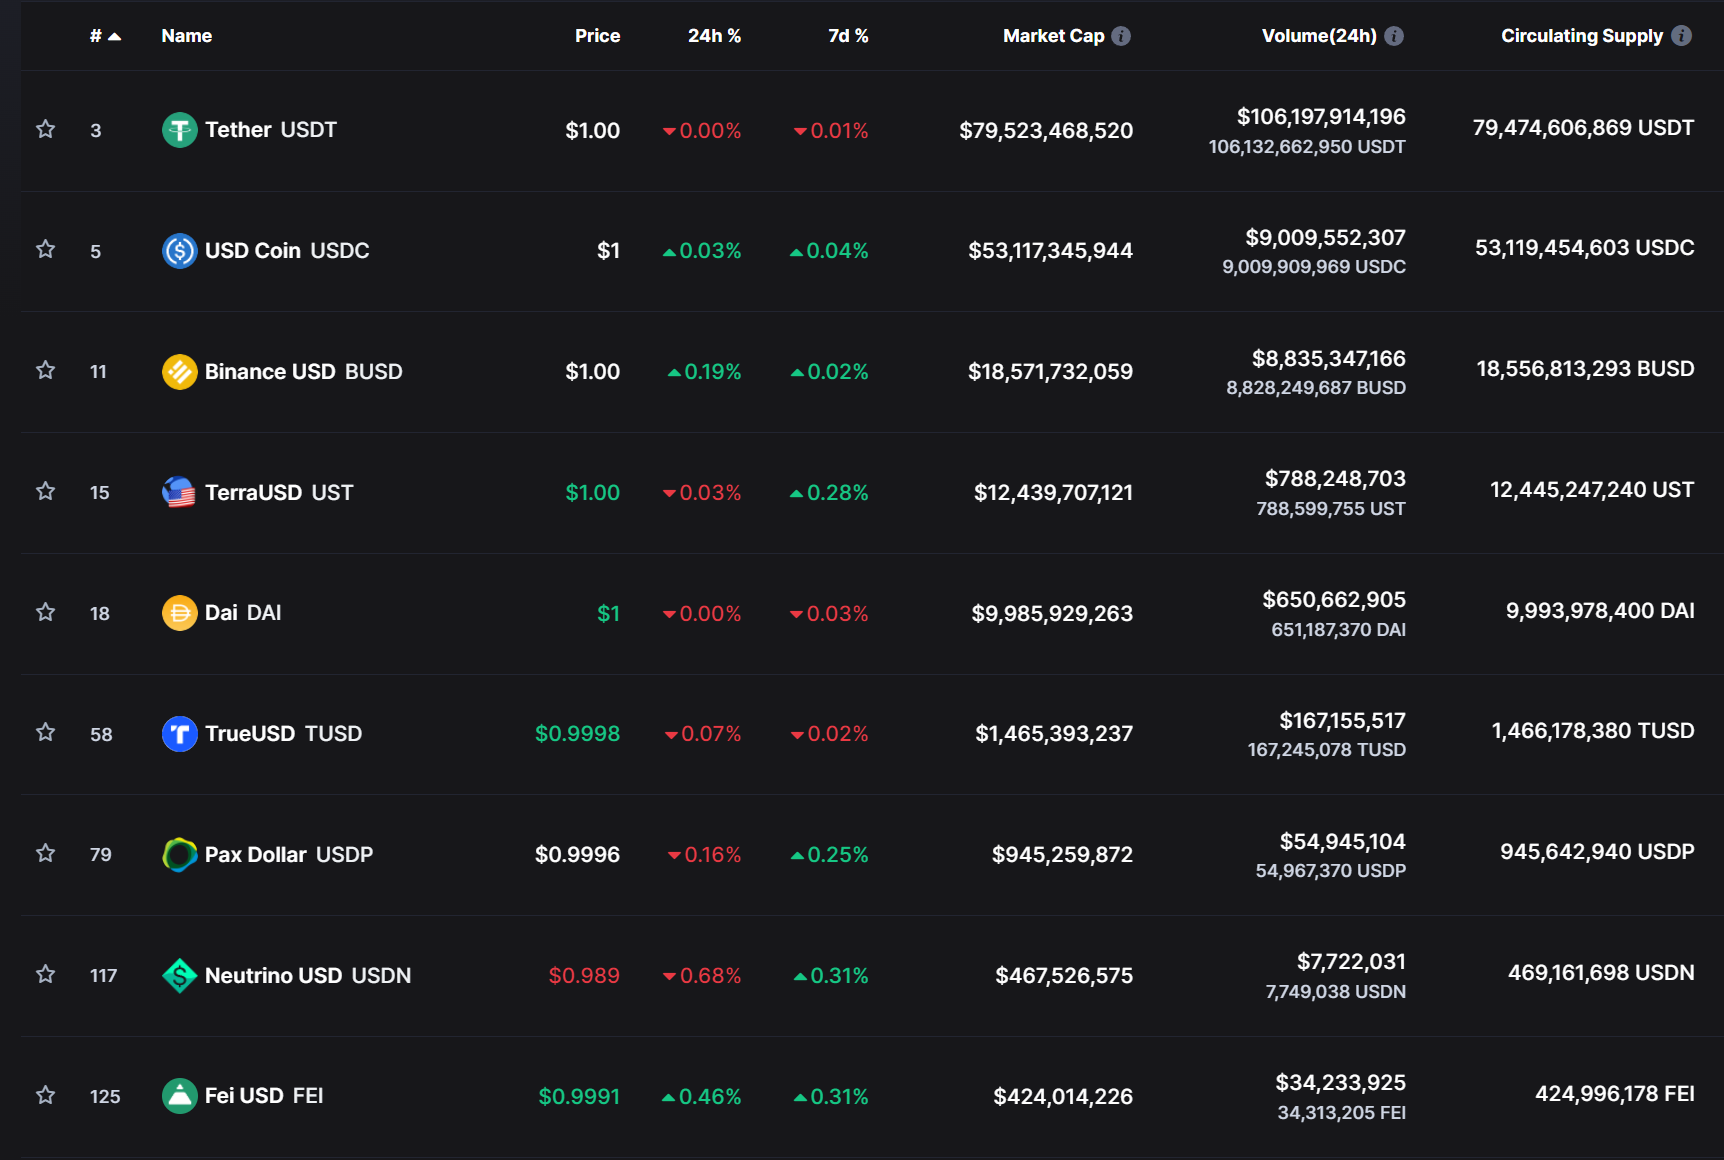The width and height of the screenshot is (1724, 1160).
Task: Click the Tether coin logo icon
Action: pos(179,130)
